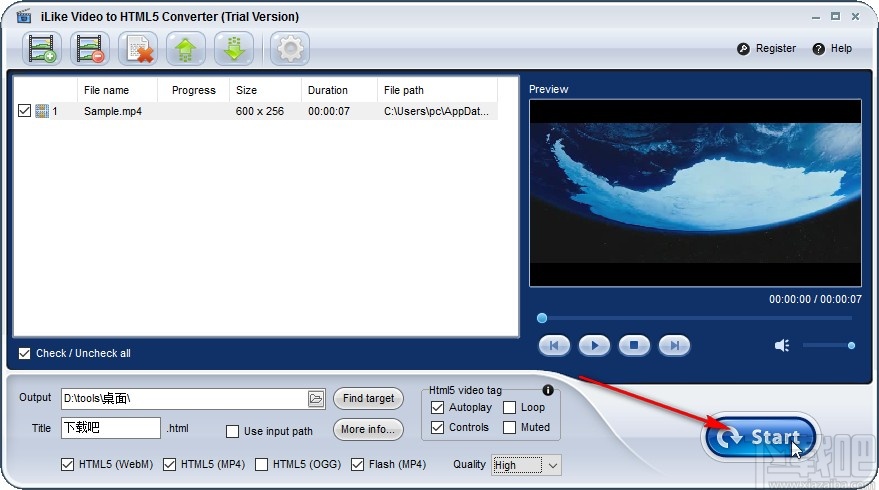Click the Find target button

[x=368, y=399]
